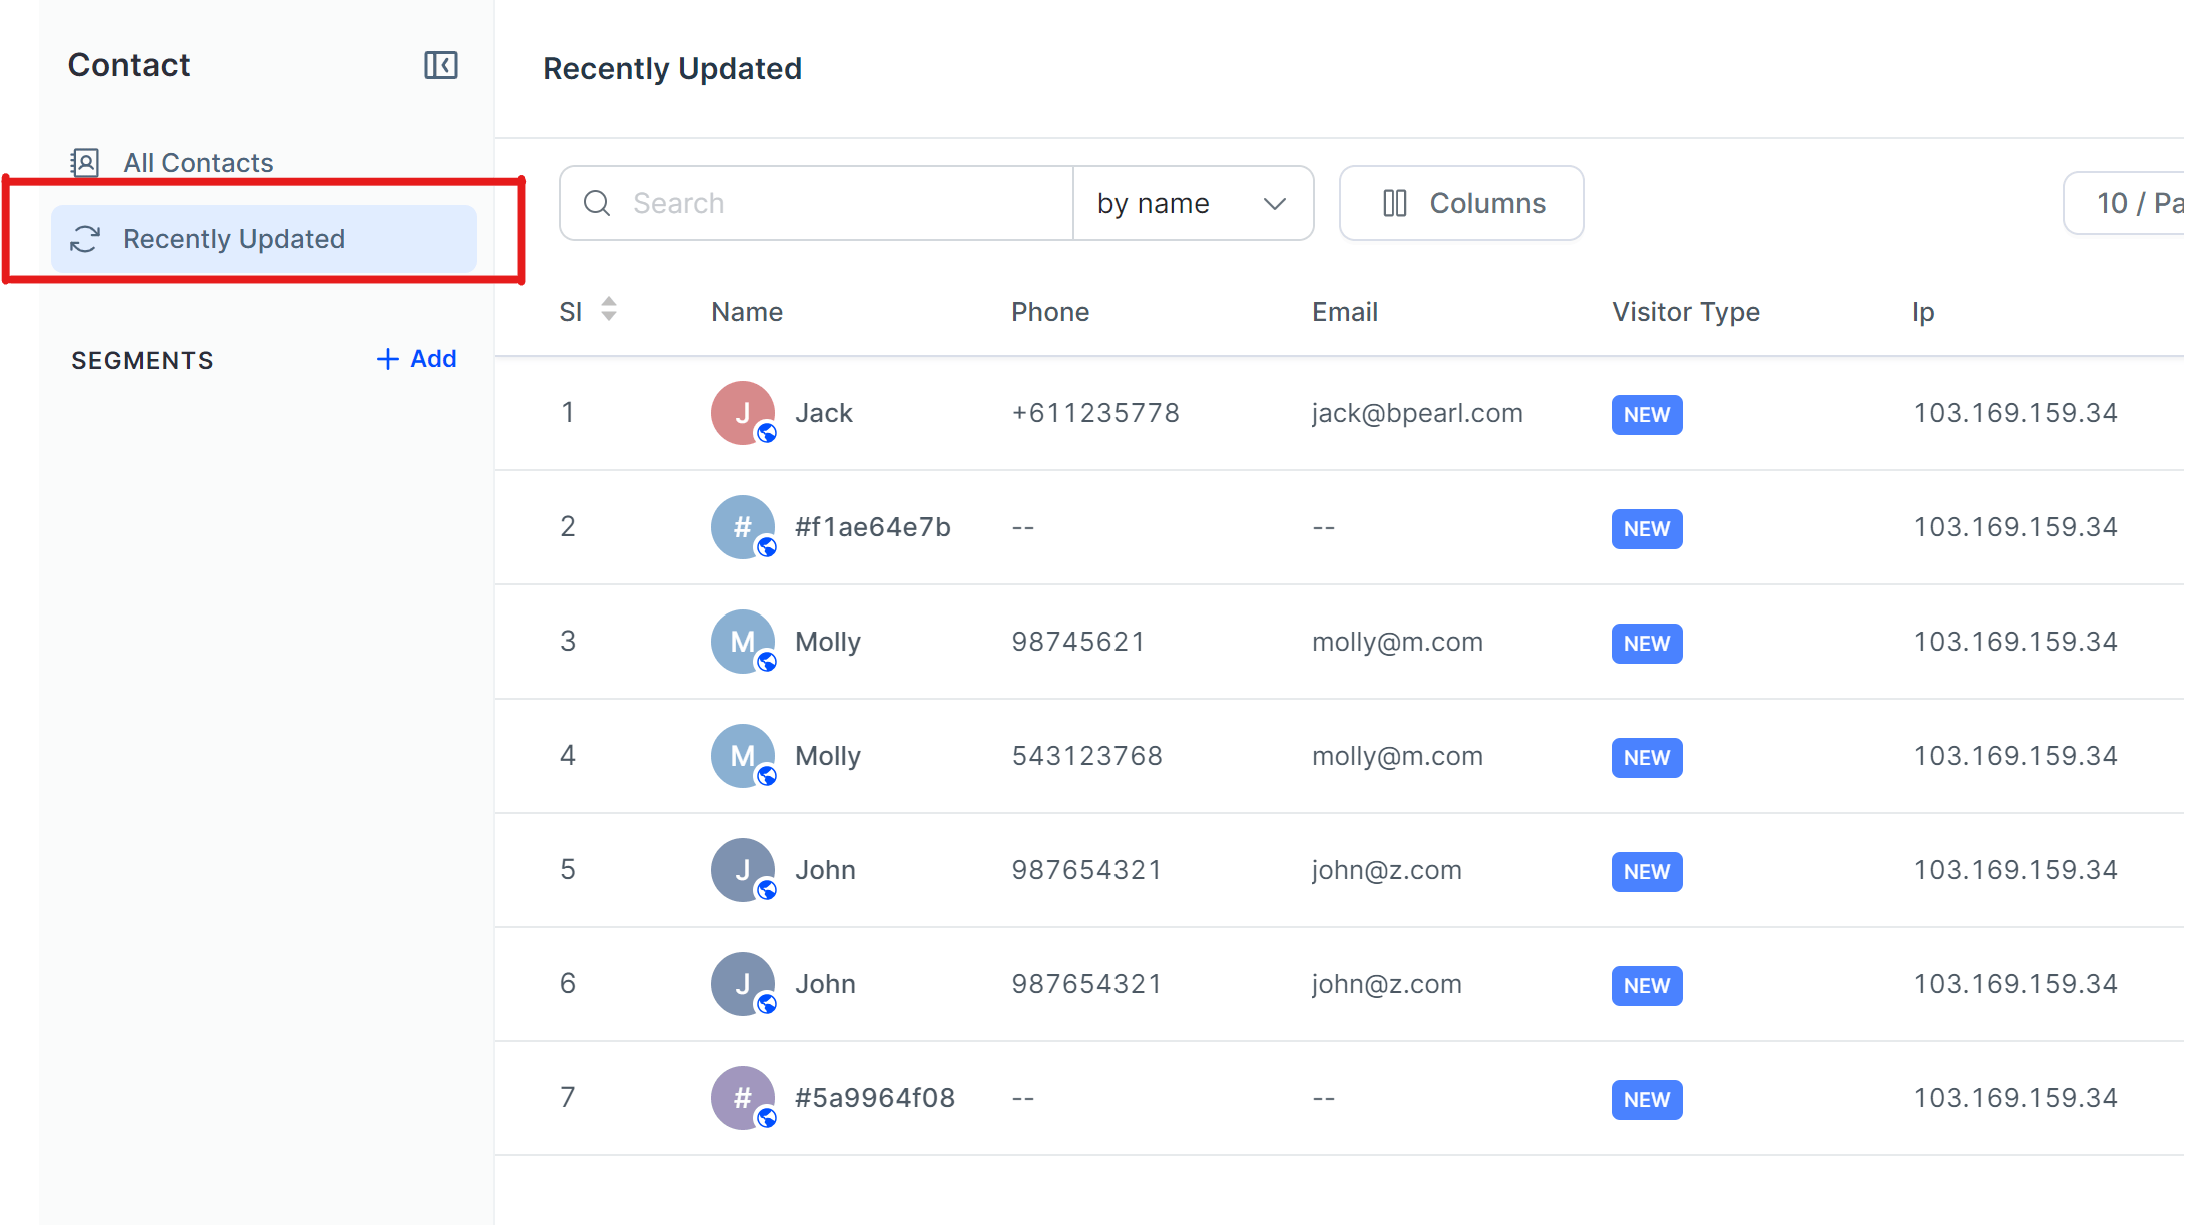This screenshot has width=2185, height=1226.
Task: Click phone number 543123768
Action: (x=1087, y=756)
